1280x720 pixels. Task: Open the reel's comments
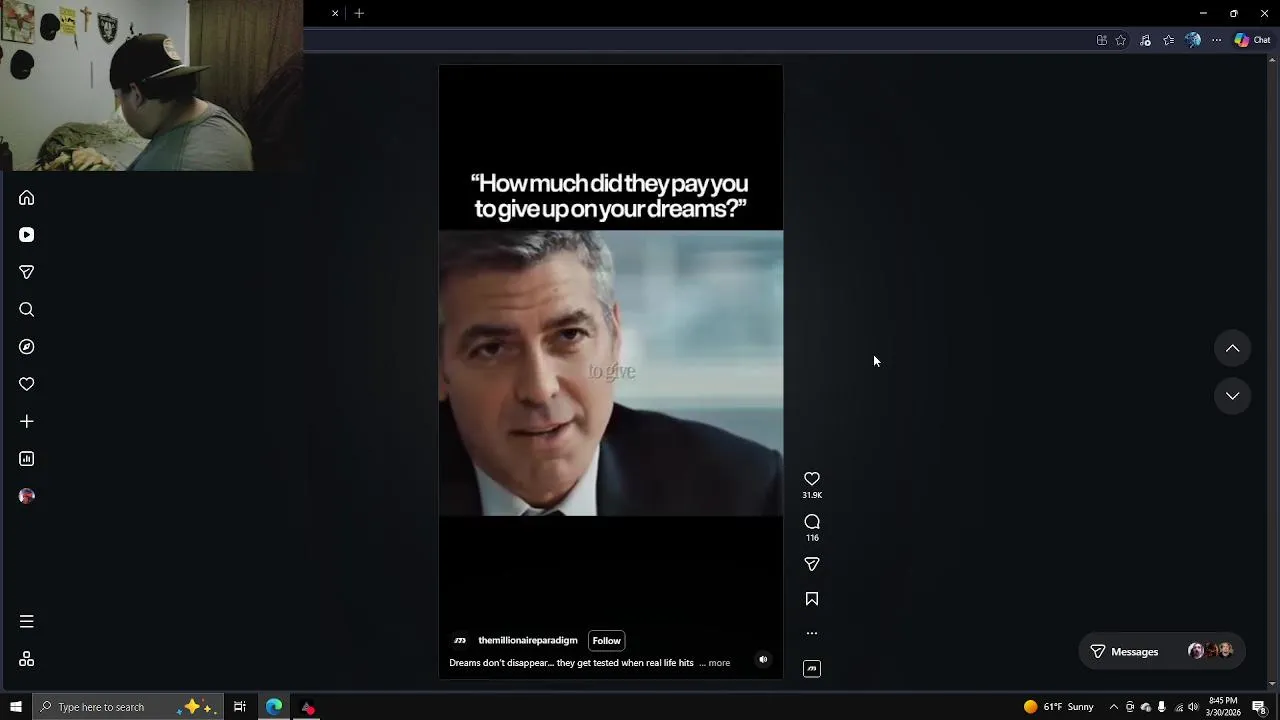point(812,522)
